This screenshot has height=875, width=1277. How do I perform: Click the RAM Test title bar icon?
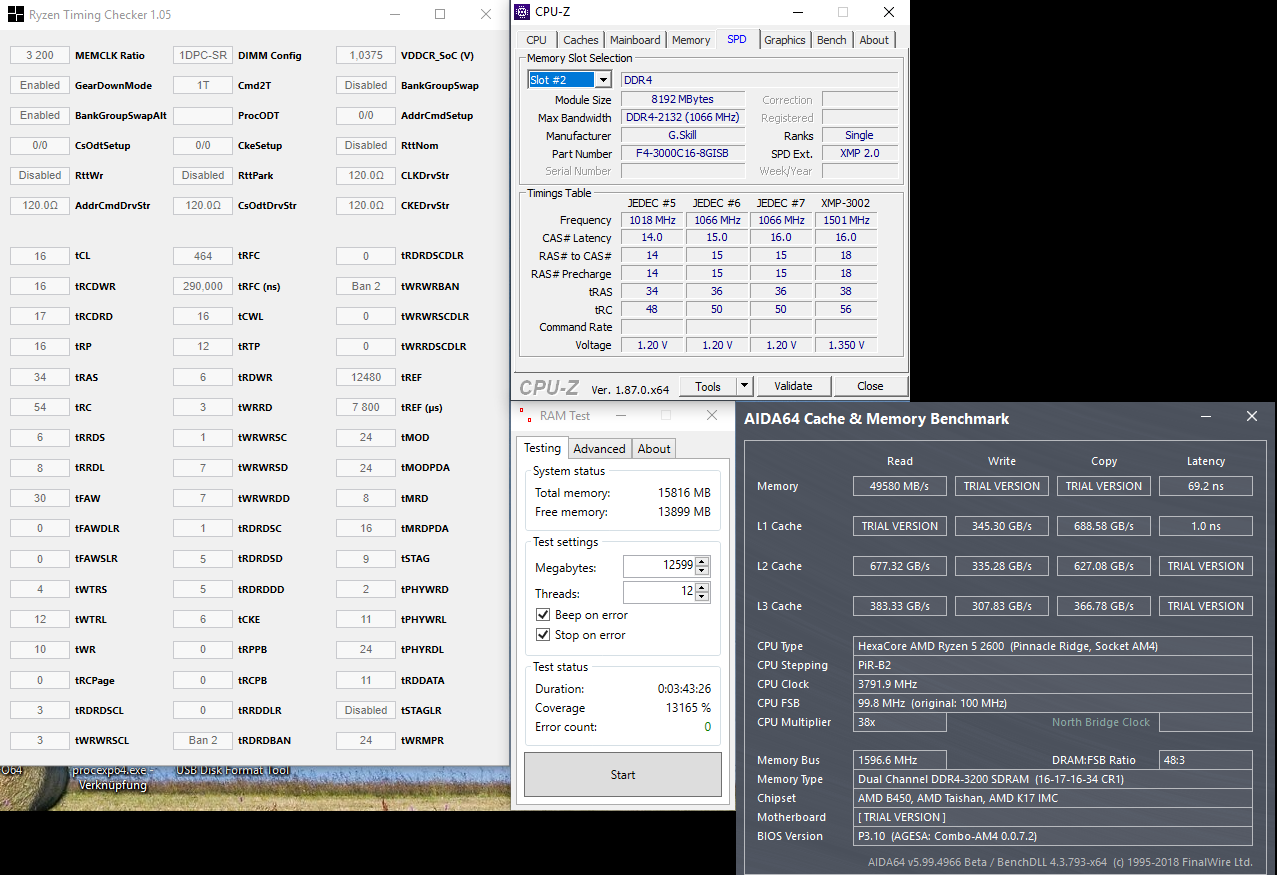pyautogui.click(x=525, y=415)
